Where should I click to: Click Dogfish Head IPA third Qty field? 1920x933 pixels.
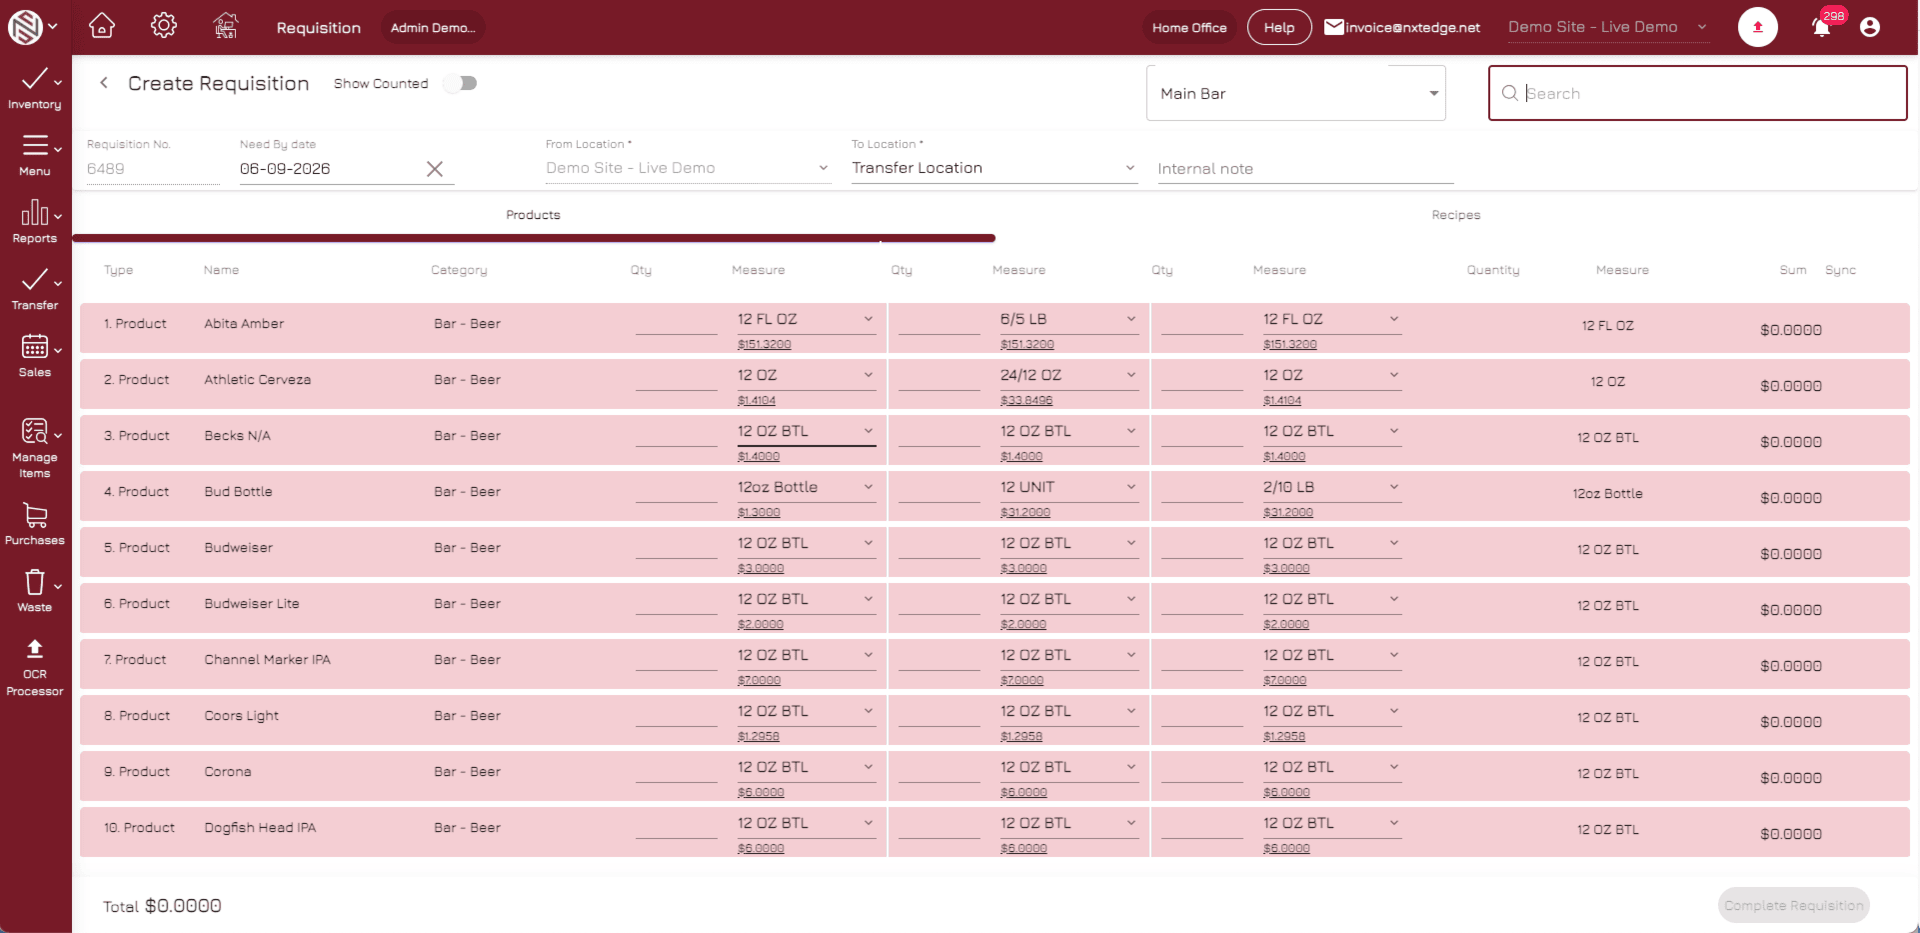[1202, 826]
